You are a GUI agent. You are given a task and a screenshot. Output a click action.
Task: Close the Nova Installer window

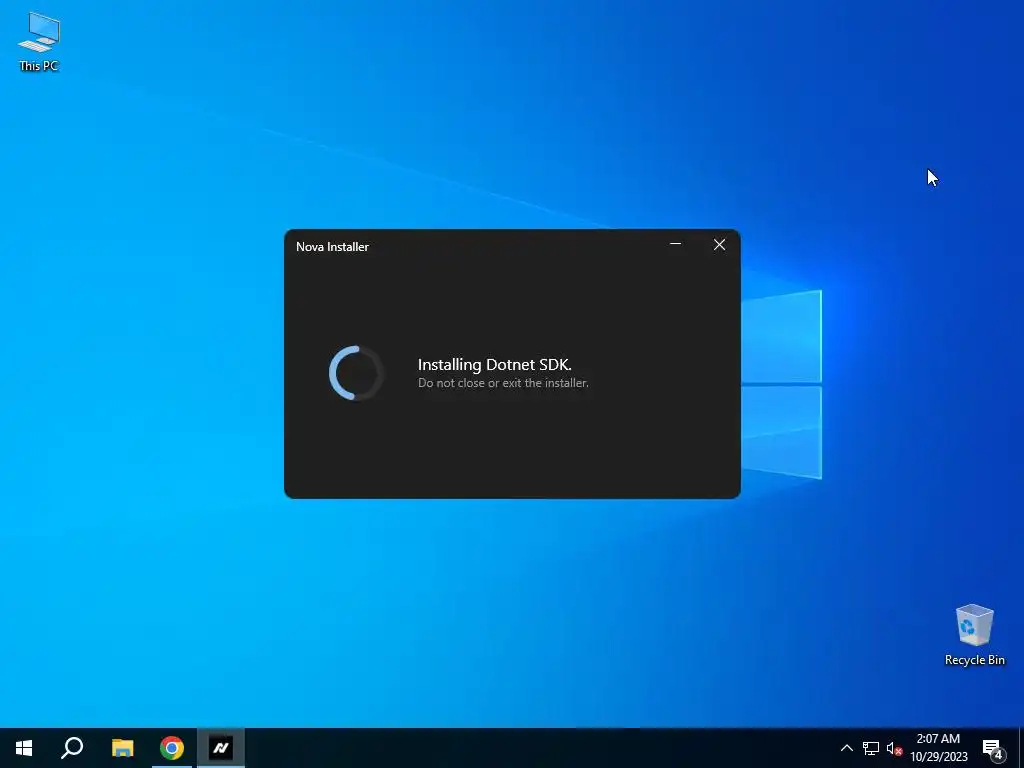(719, 244)
